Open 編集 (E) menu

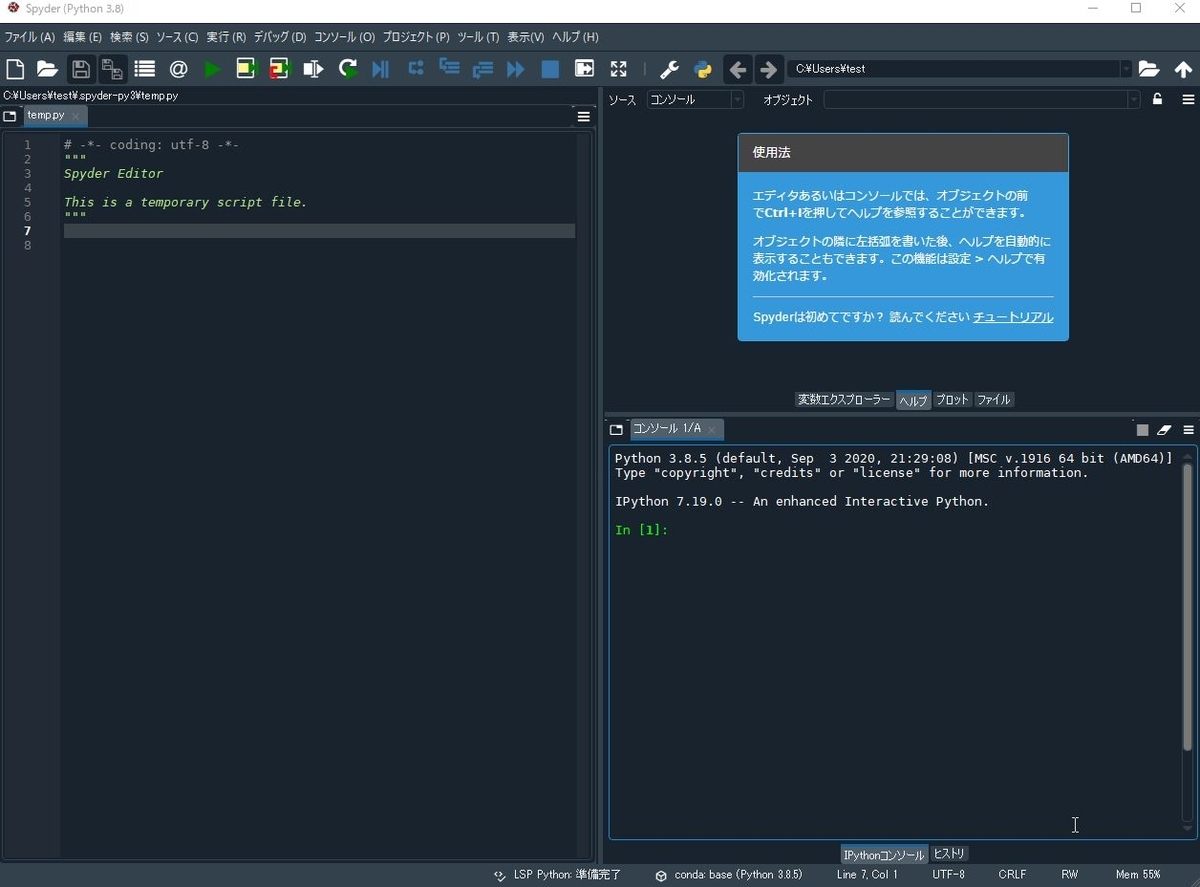pyautogui.click(x=82, y=37)
